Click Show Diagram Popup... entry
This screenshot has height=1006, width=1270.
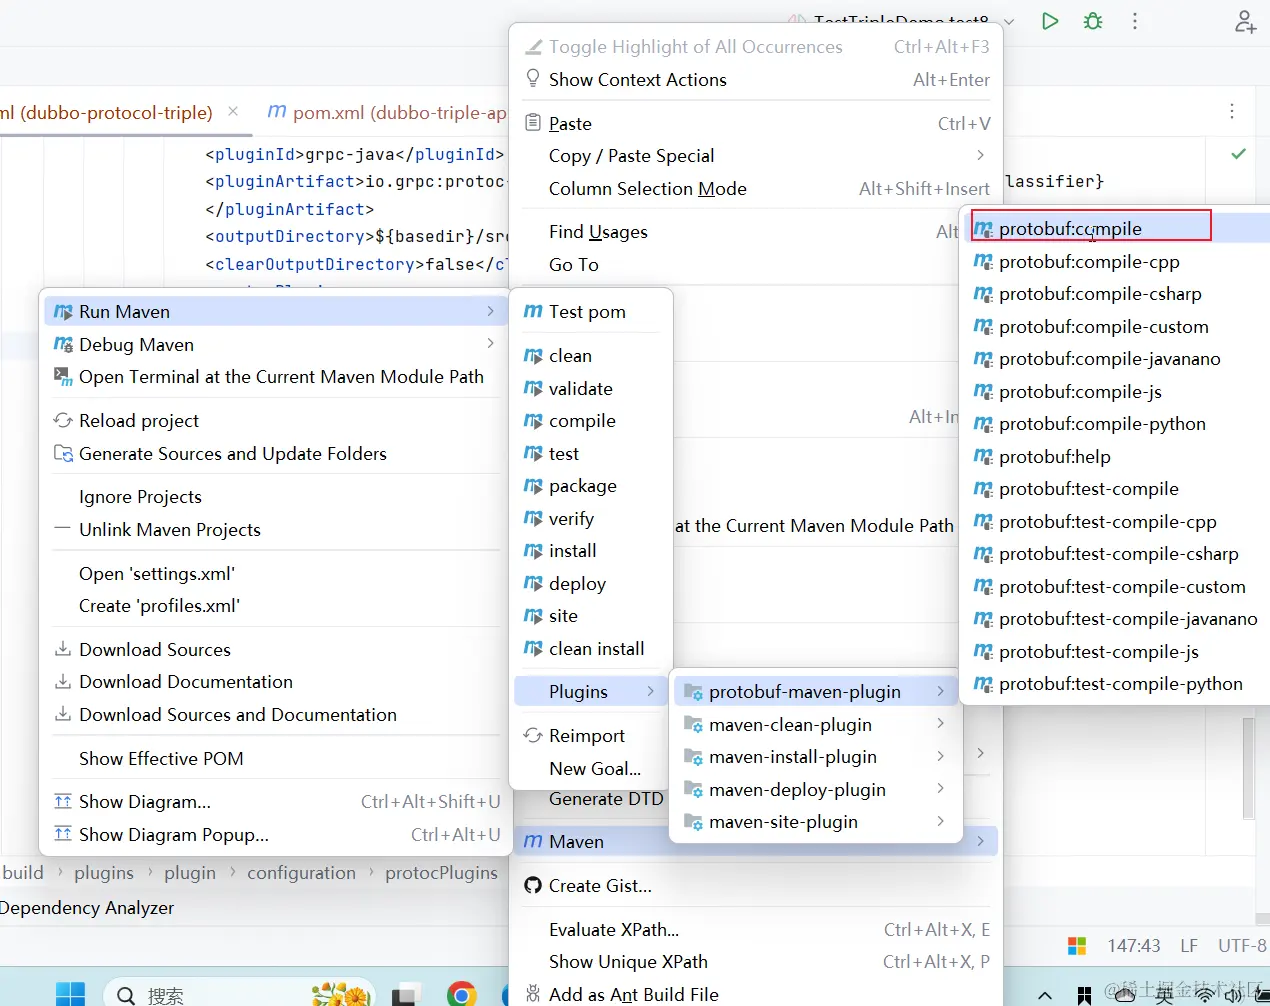tap(274, 835)
